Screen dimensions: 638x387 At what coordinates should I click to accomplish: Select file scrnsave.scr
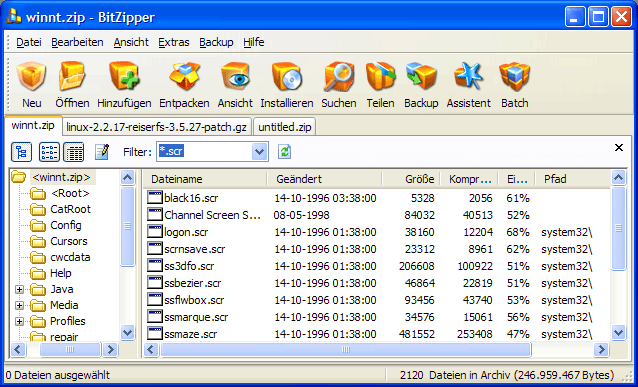coord(194,249)
